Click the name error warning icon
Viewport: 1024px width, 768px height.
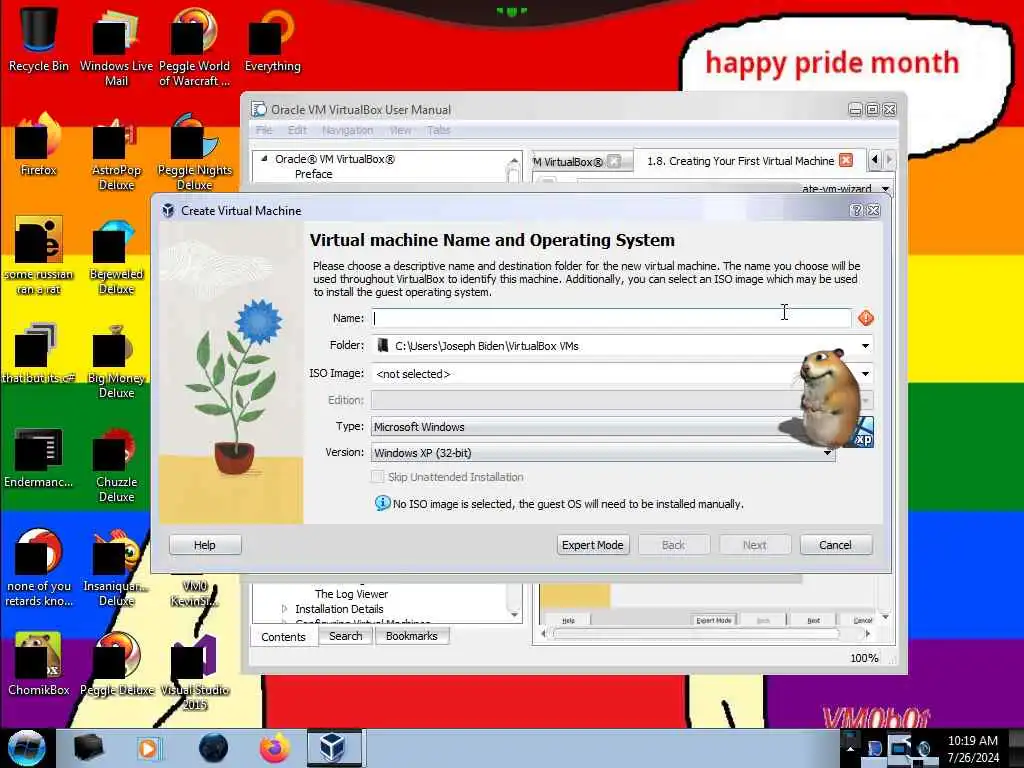point(866,318)
